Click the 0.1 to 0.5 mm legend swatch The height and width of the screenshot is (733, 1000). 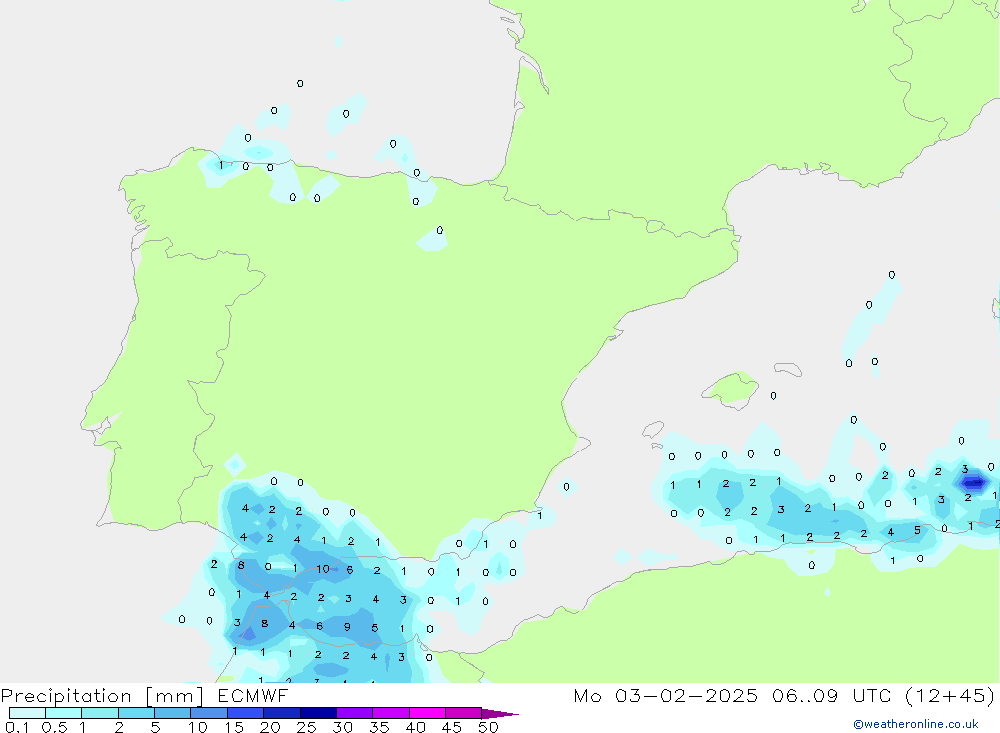[27, 713]
